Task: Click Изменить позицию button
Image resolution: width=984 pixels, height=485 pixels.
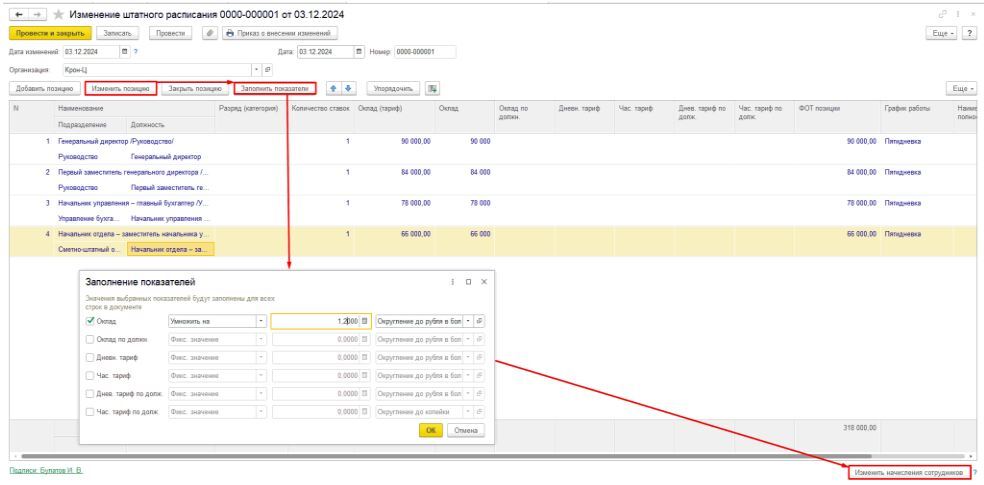Action: tap(120, 89)
